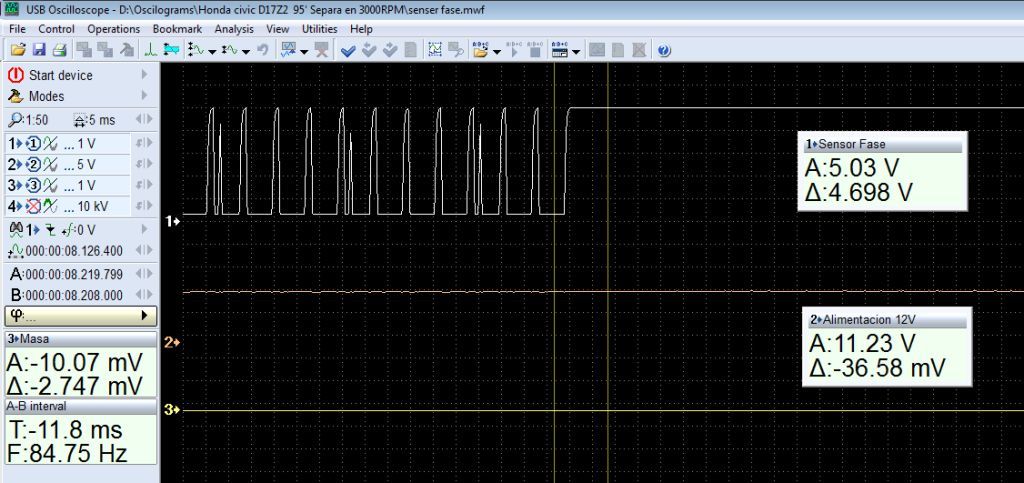Expand the Modes submenu arrow
Viewport: 1024px width, 483px height.
click(144, 96)
